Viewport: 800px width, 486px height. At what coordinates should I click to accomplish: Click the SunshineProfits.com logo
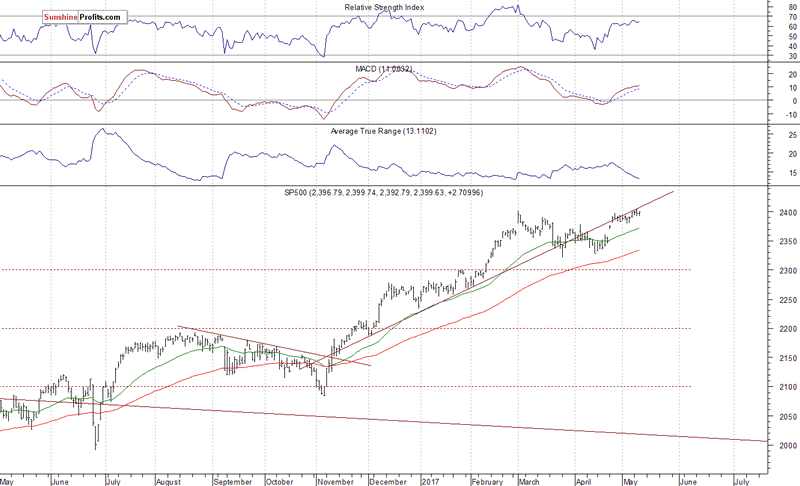84,17
